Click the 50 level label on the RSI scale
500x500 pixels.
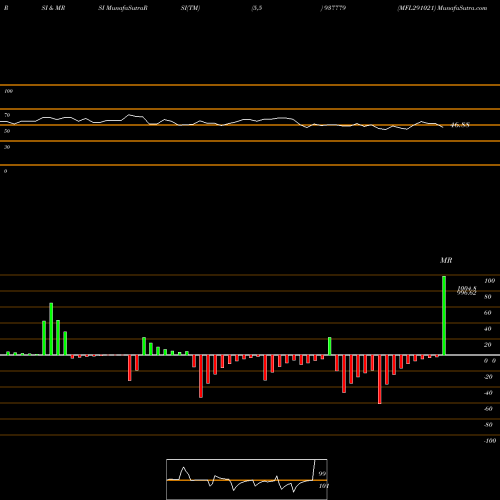(x=7, y=131)
